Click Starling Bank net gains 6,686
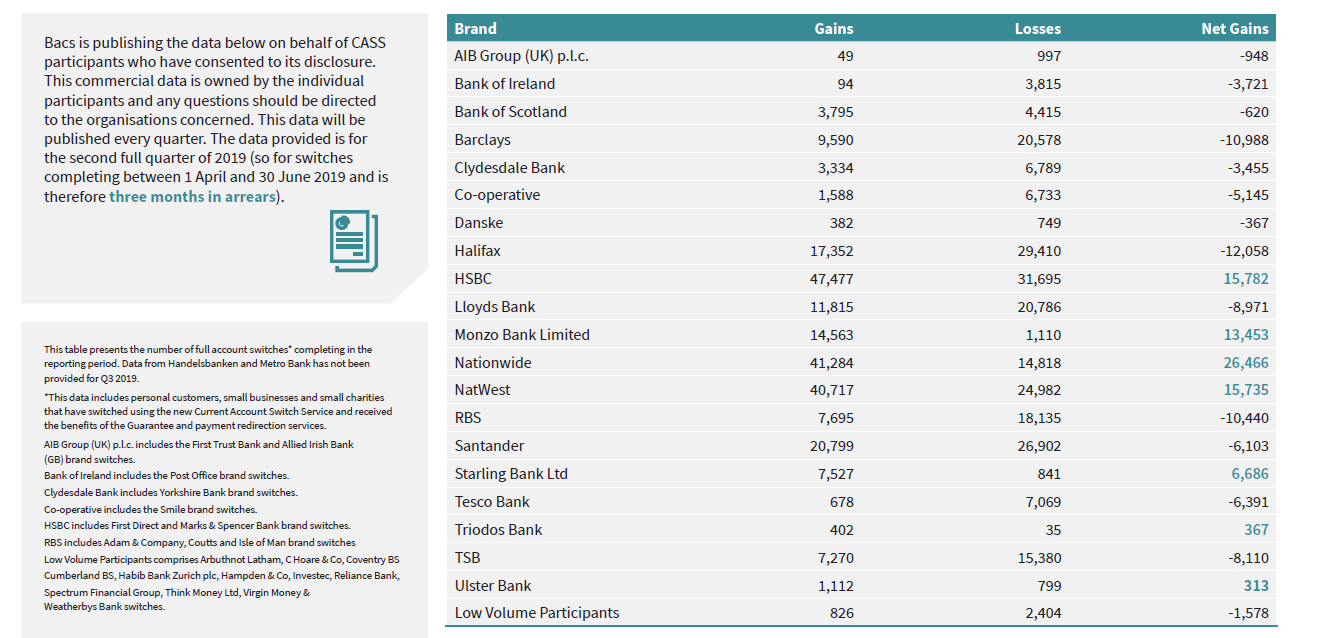 [1249, 474]
